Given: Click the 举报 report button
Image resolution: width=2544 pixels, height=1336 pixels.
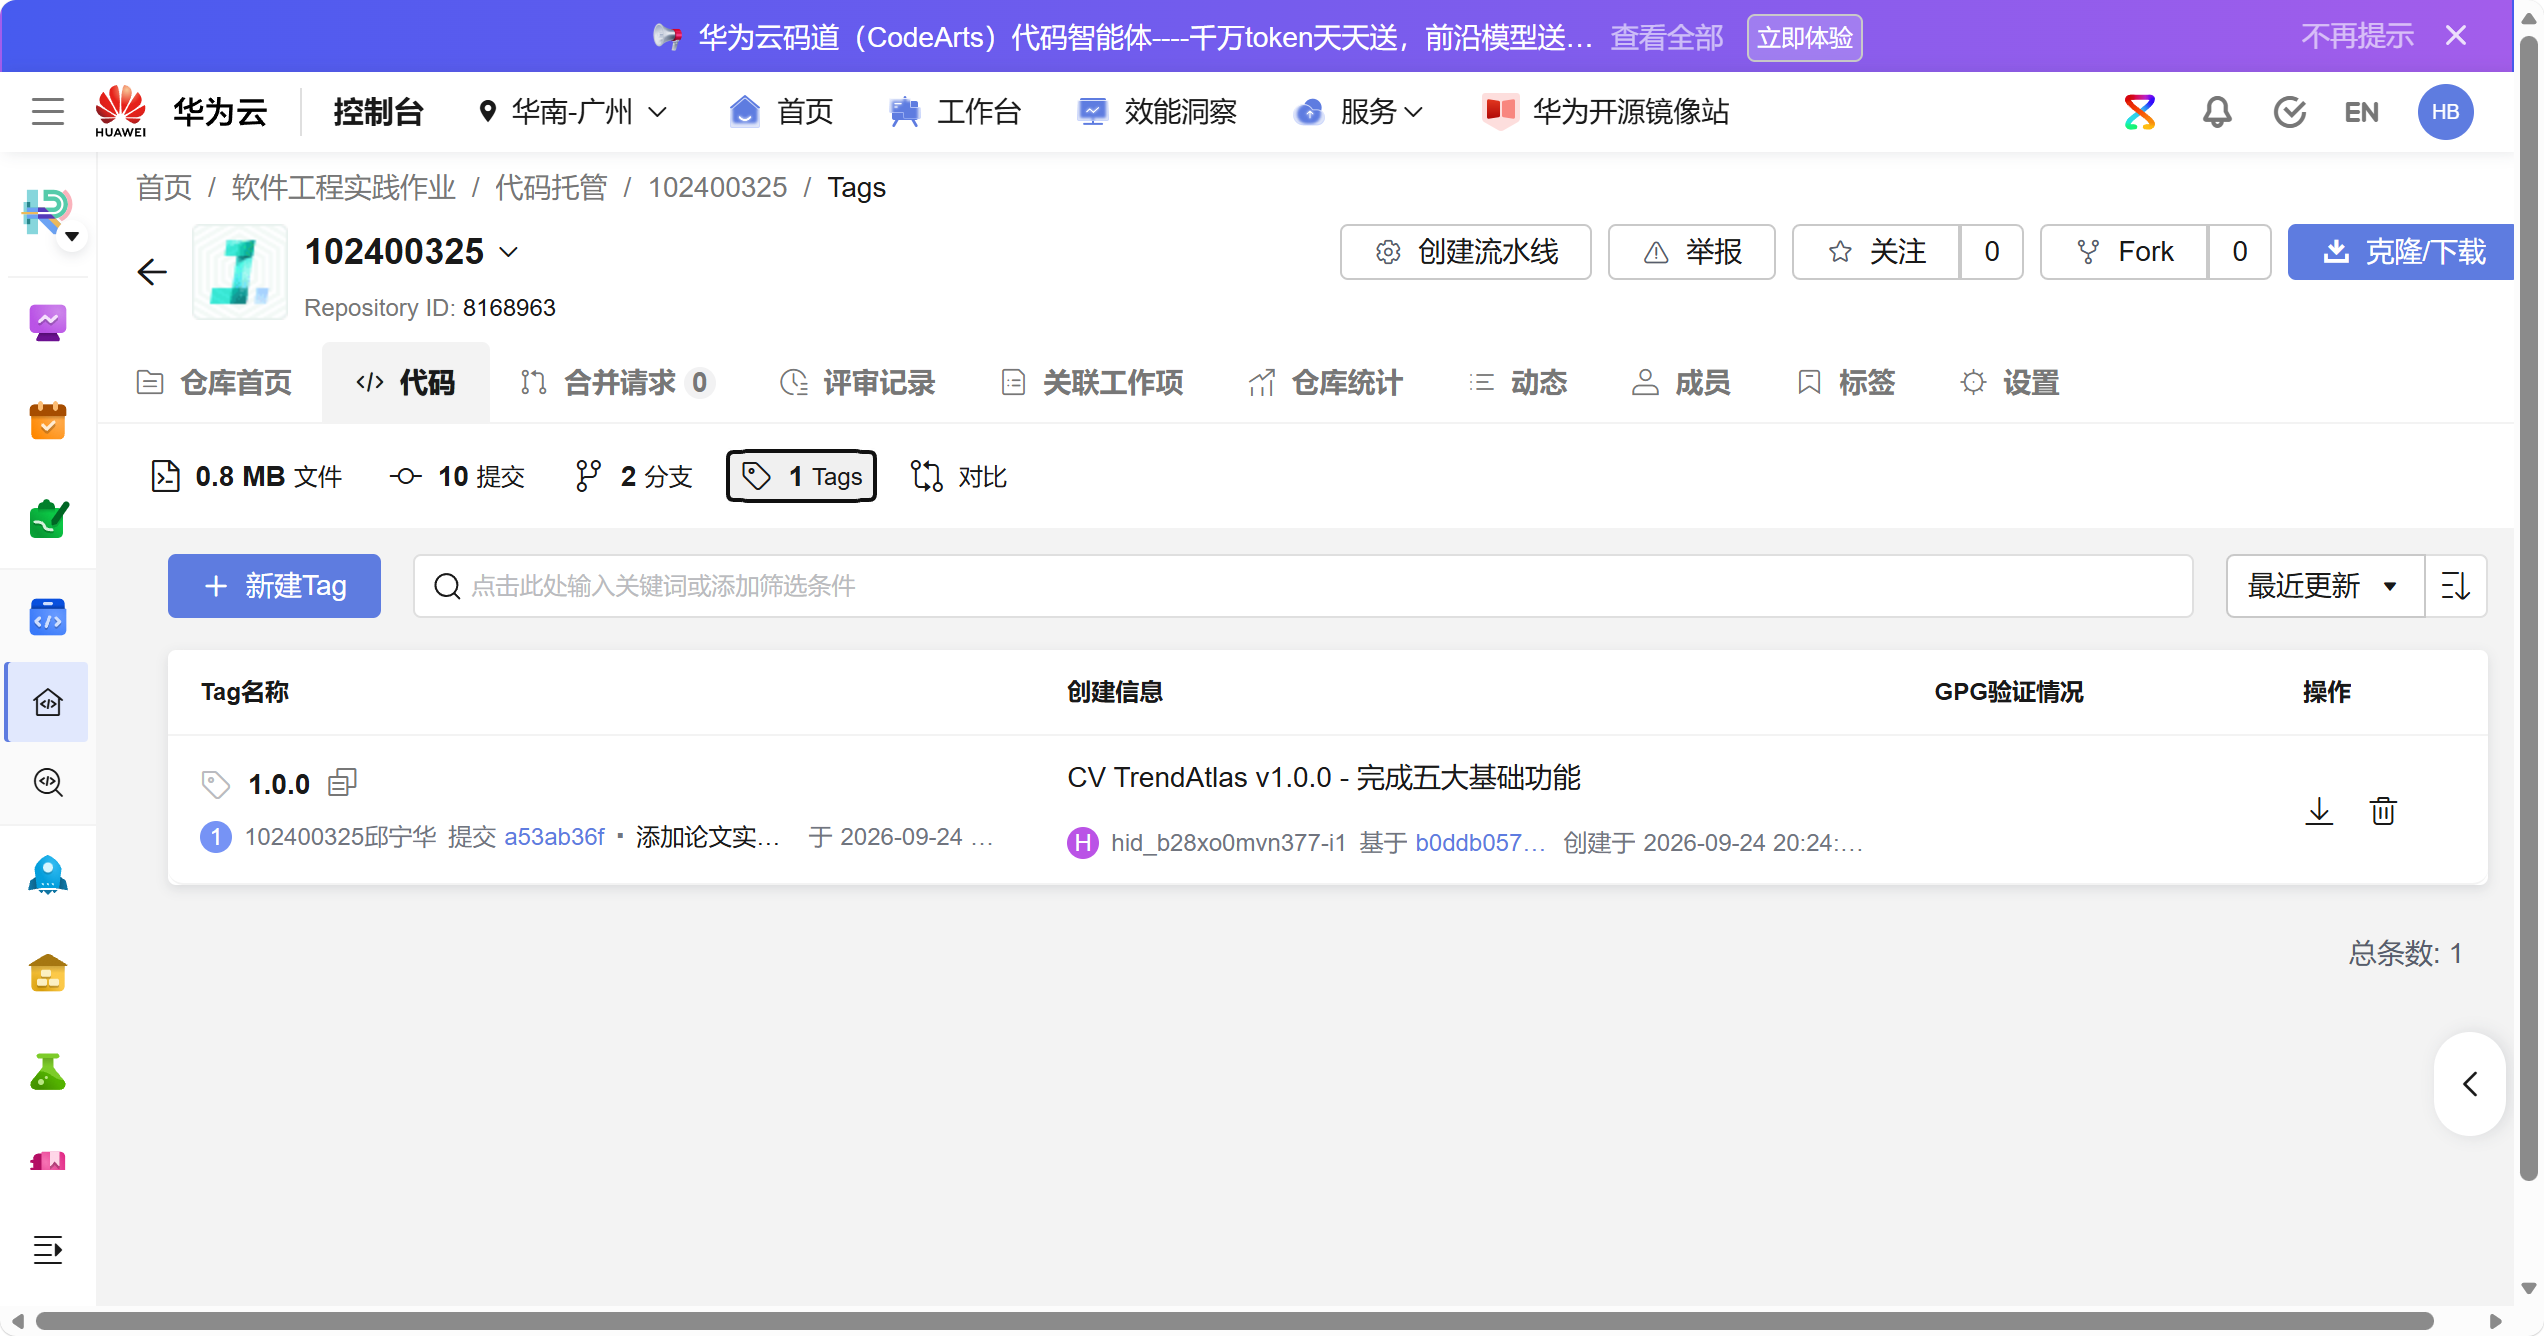Looking at the screenshot, I should coord(1691,252).
